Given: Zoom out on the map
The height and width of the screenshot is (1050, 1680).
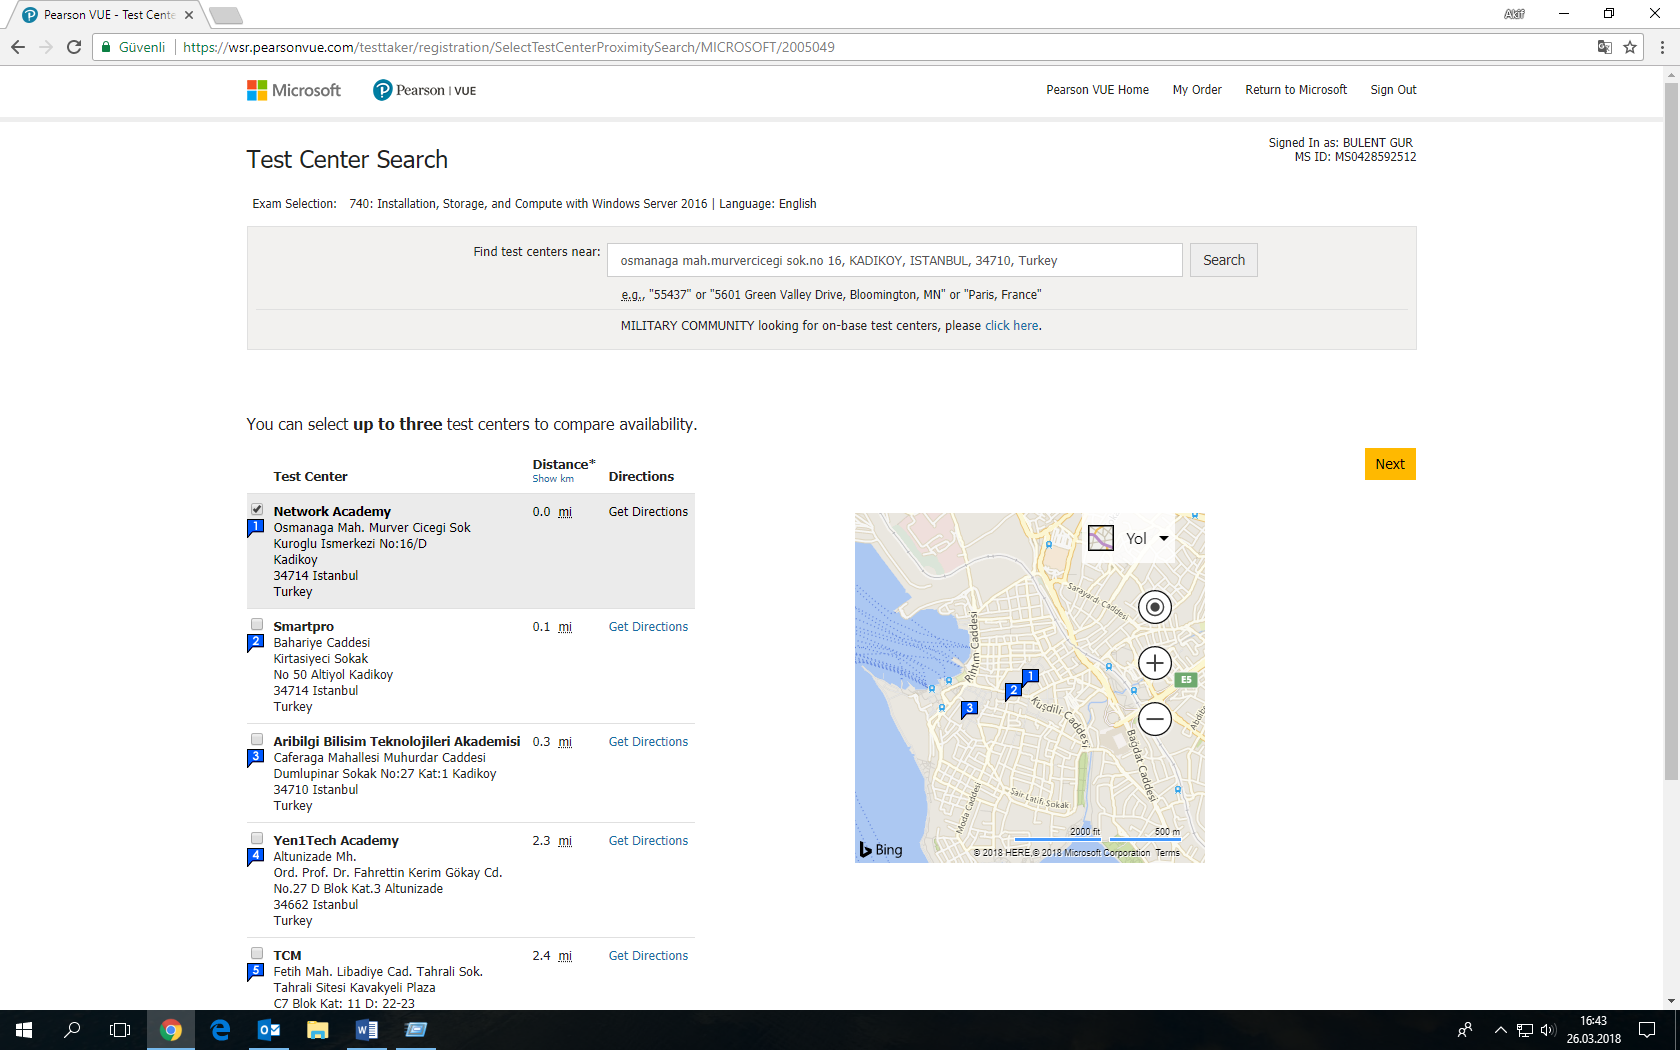Looking at the screenshot, I should tap(1155, 719).
